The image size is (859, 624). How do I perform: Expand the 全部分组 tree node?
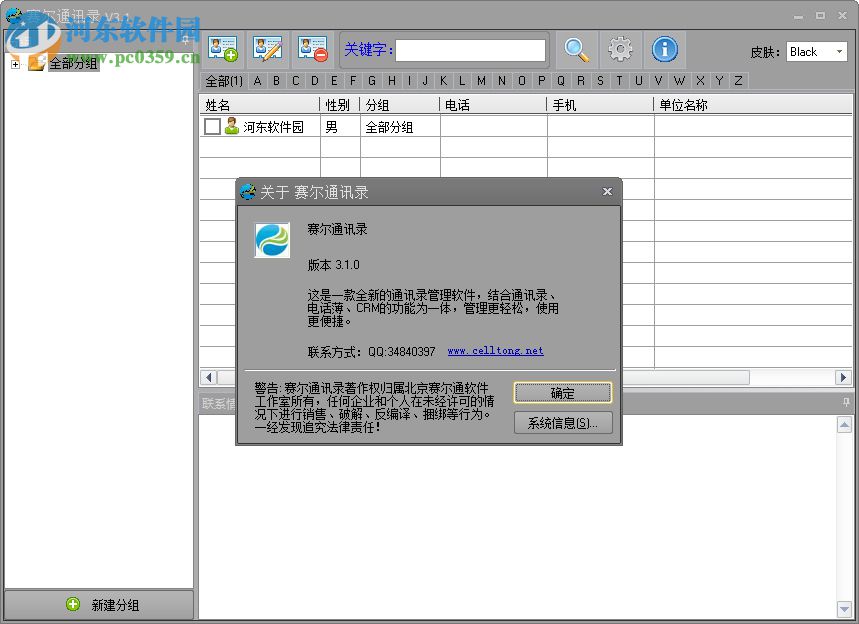pyautogui.click(x=14, y=62)
